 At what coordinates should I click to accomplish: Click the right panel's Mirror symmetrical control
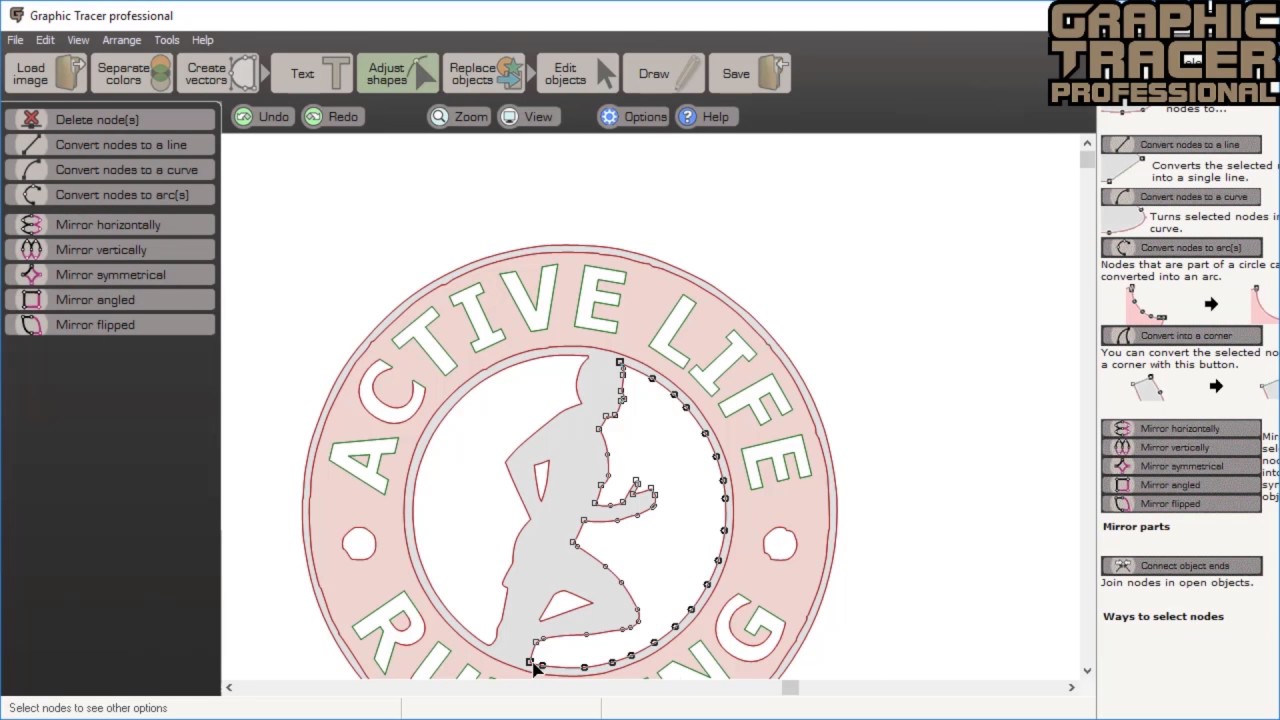coord(1181,466)
